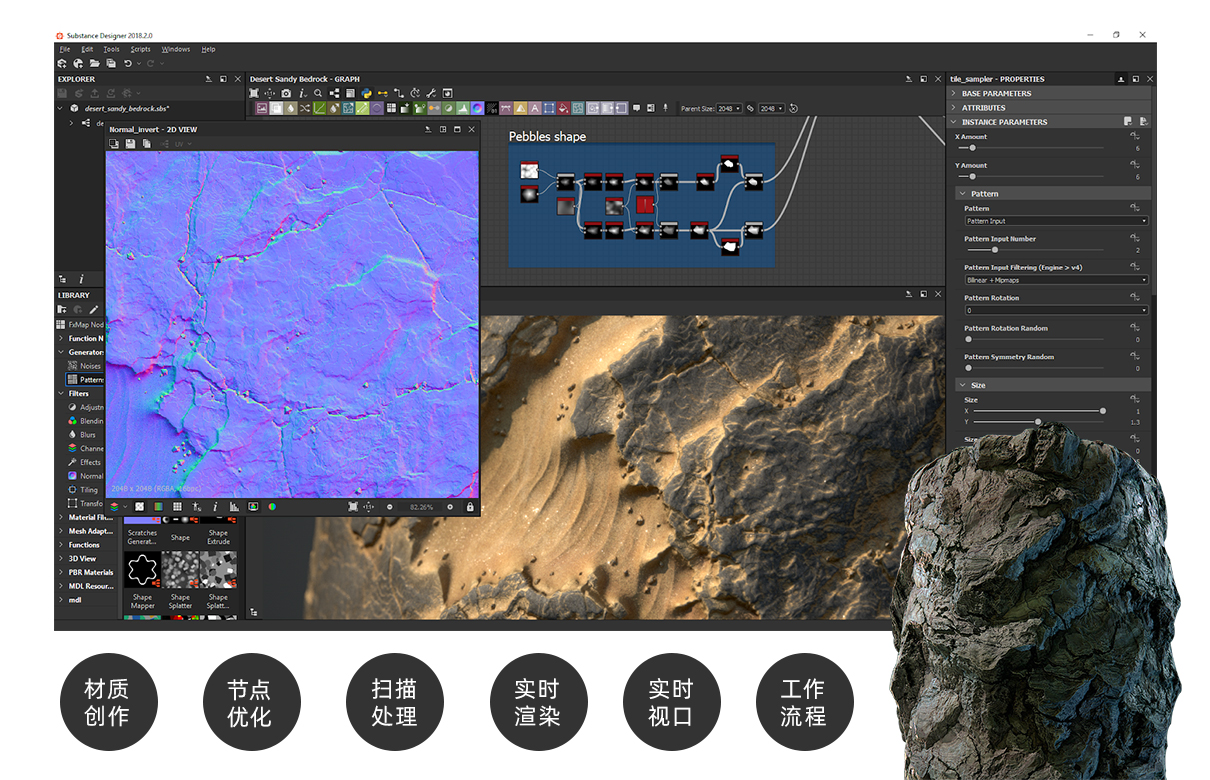Viewport: 1210px width, 780px height.
Task: Toggle the lock icon in 2D View
Action: point(470,507)
